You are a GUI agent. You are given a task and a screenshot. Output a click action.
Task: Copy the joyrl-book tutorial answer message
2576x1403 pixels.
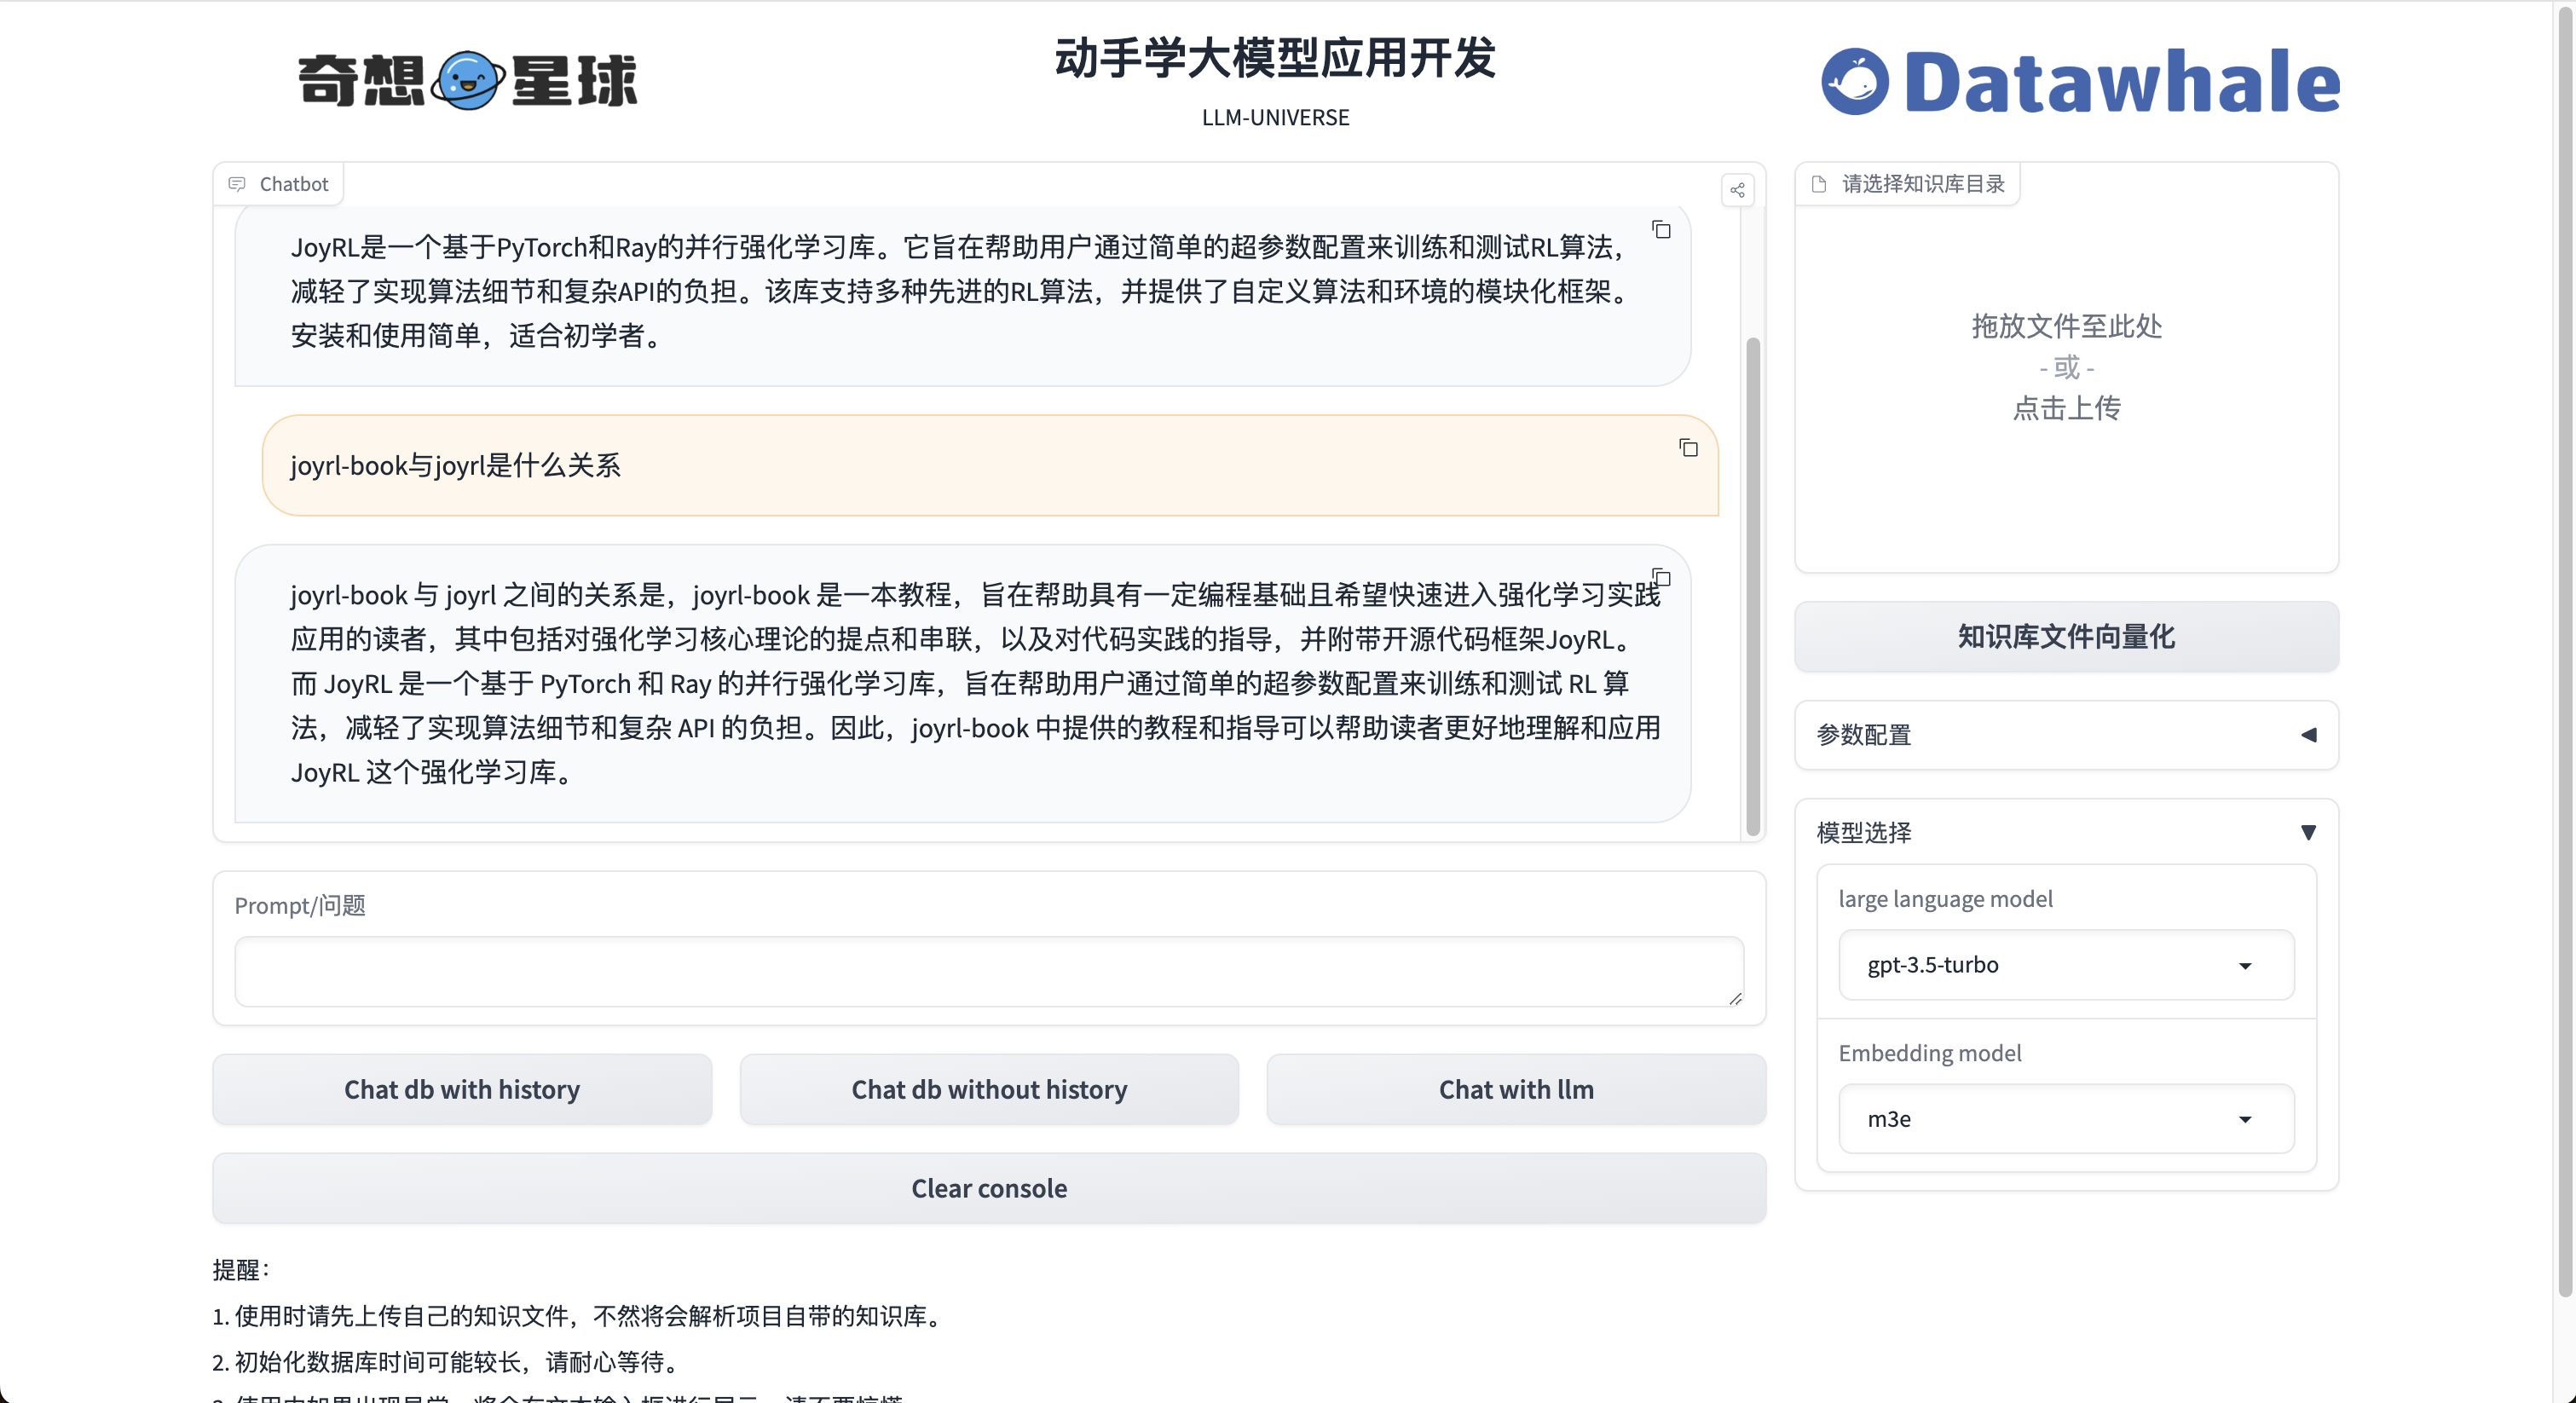coord(1661,577)
